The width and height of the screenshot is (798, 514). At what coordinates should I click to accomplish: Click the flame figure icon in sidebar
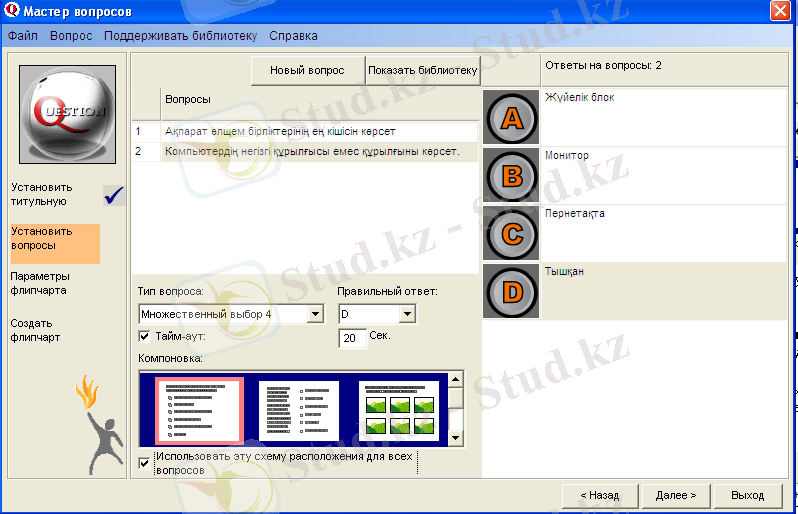(x=88, y=413)
